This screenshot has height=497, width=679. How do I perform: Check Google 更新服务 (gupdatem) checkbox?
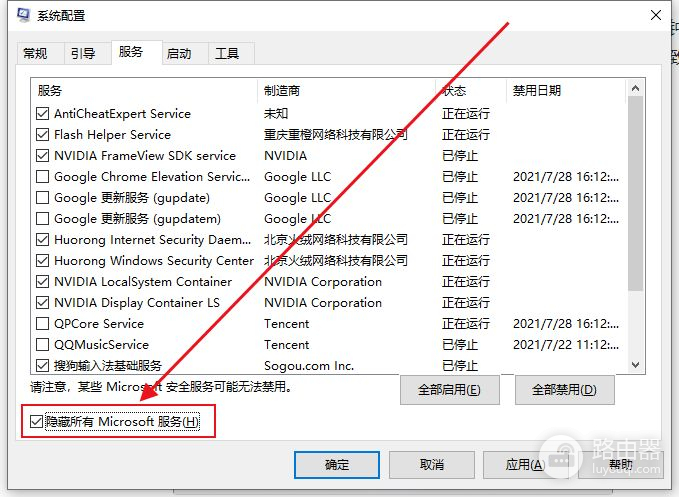tap(42, 219)
